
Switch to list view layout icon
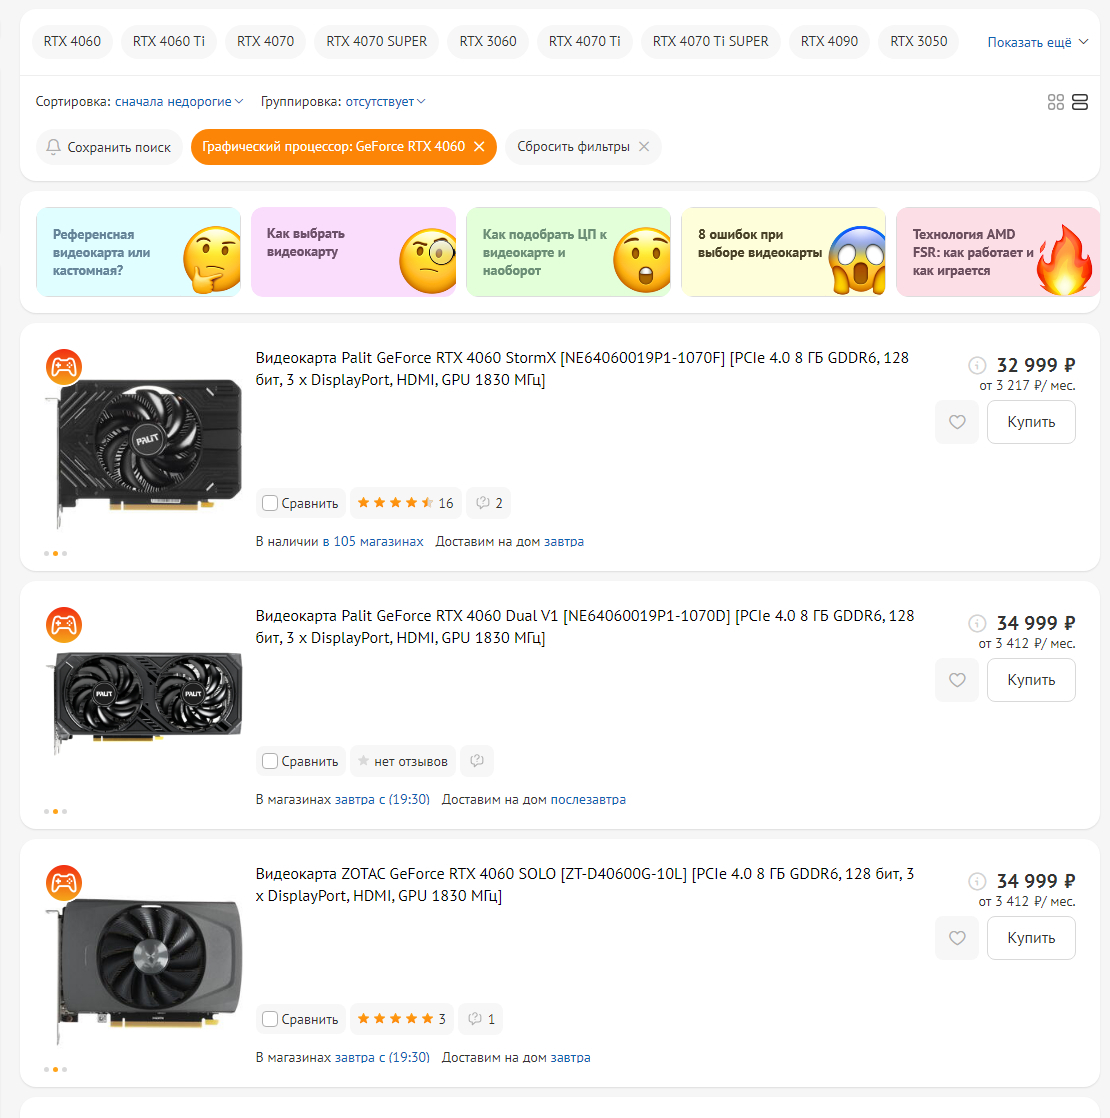pyautogui.click(x=1079, y=102)
